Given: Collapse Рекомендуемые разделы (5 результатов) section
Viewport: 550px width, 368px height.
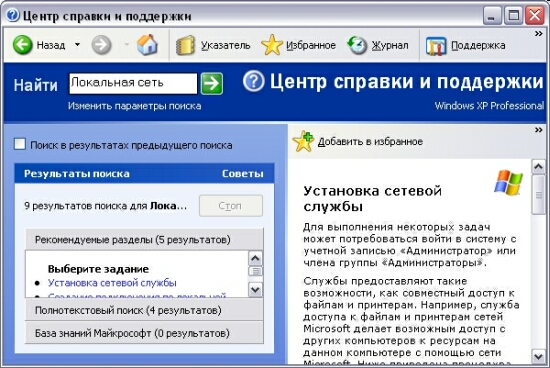Looking at the screenshot, I should 144,240.
